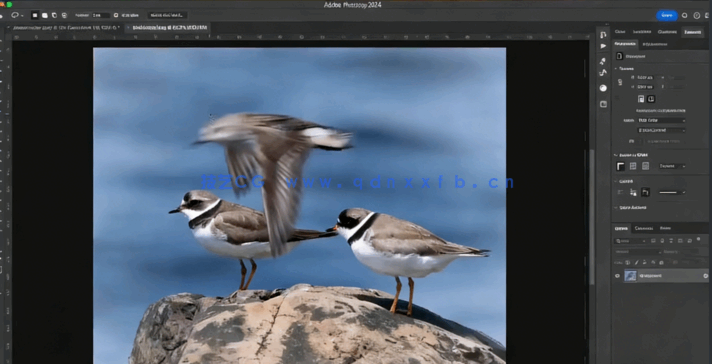Switch to the Paths tab

(x=665, y=228)
